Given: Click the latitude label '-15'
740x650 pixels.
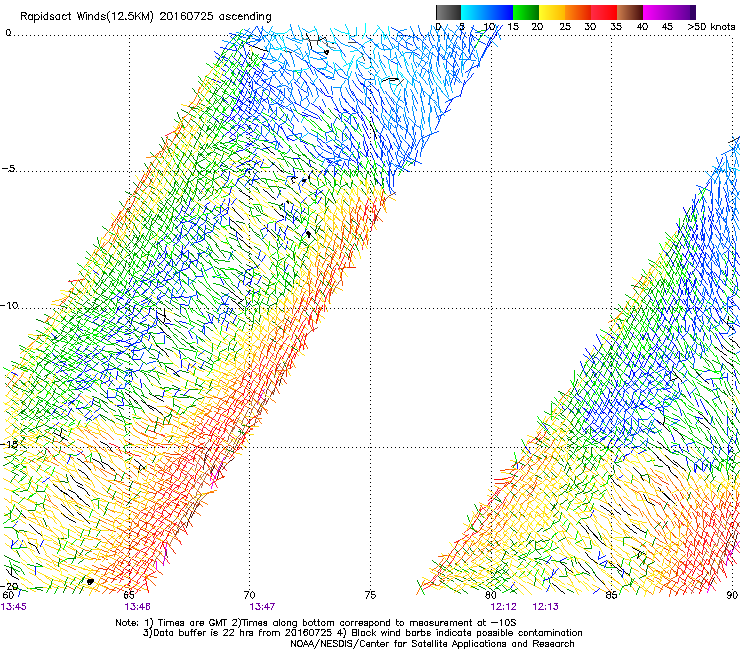Looking at the screenshot, I should [x=9, y=444].
